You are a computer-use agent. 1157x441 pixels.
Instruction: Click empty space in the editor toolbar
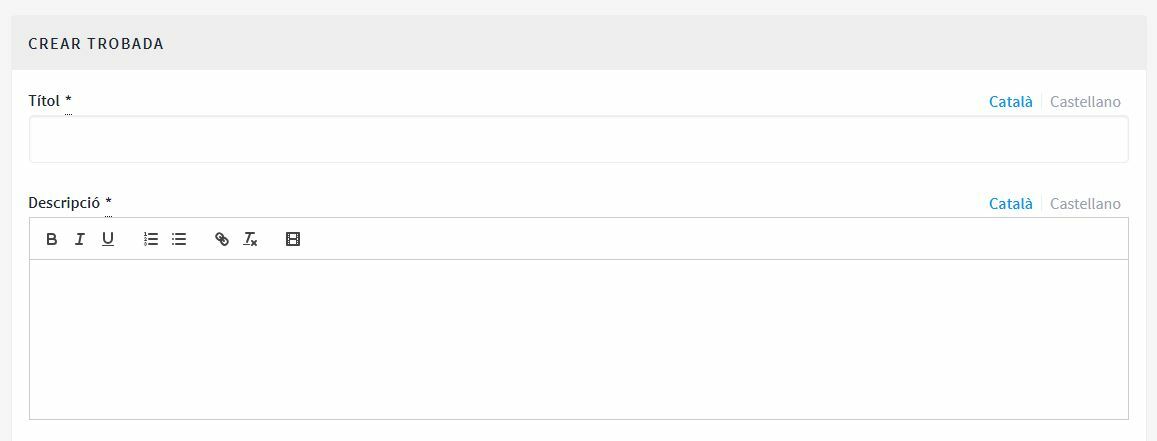click(x=700, y=239)
